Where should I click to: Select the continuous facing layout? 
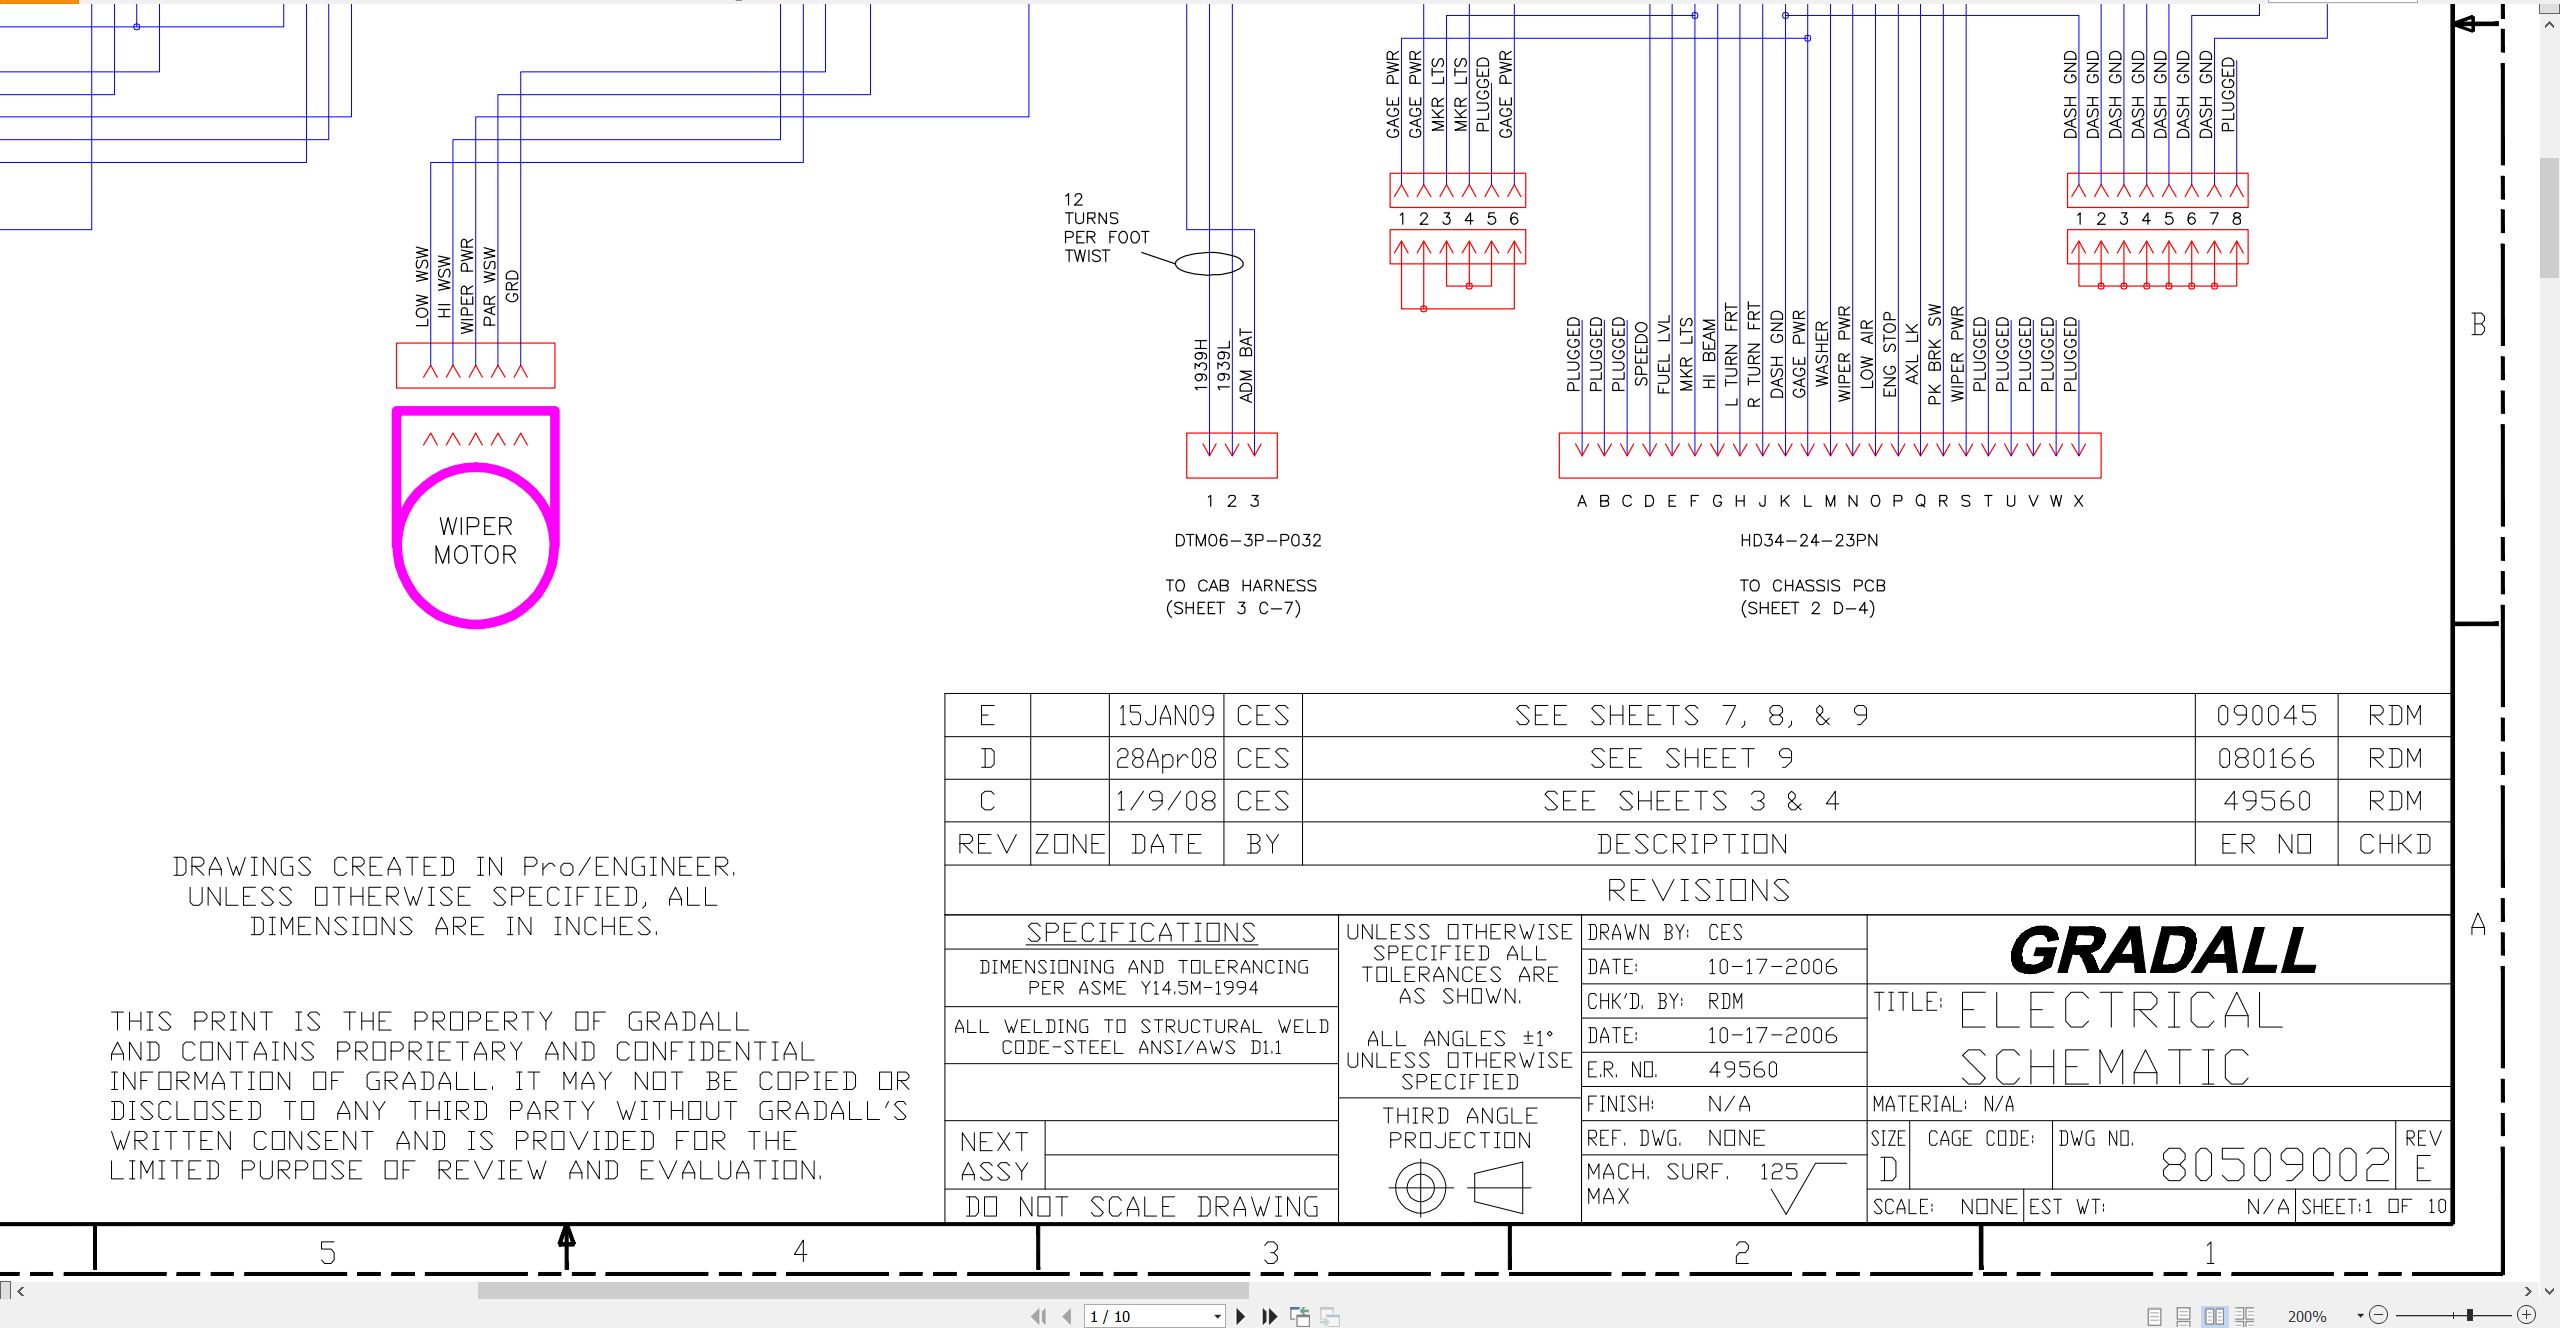click(2245, 1316)
